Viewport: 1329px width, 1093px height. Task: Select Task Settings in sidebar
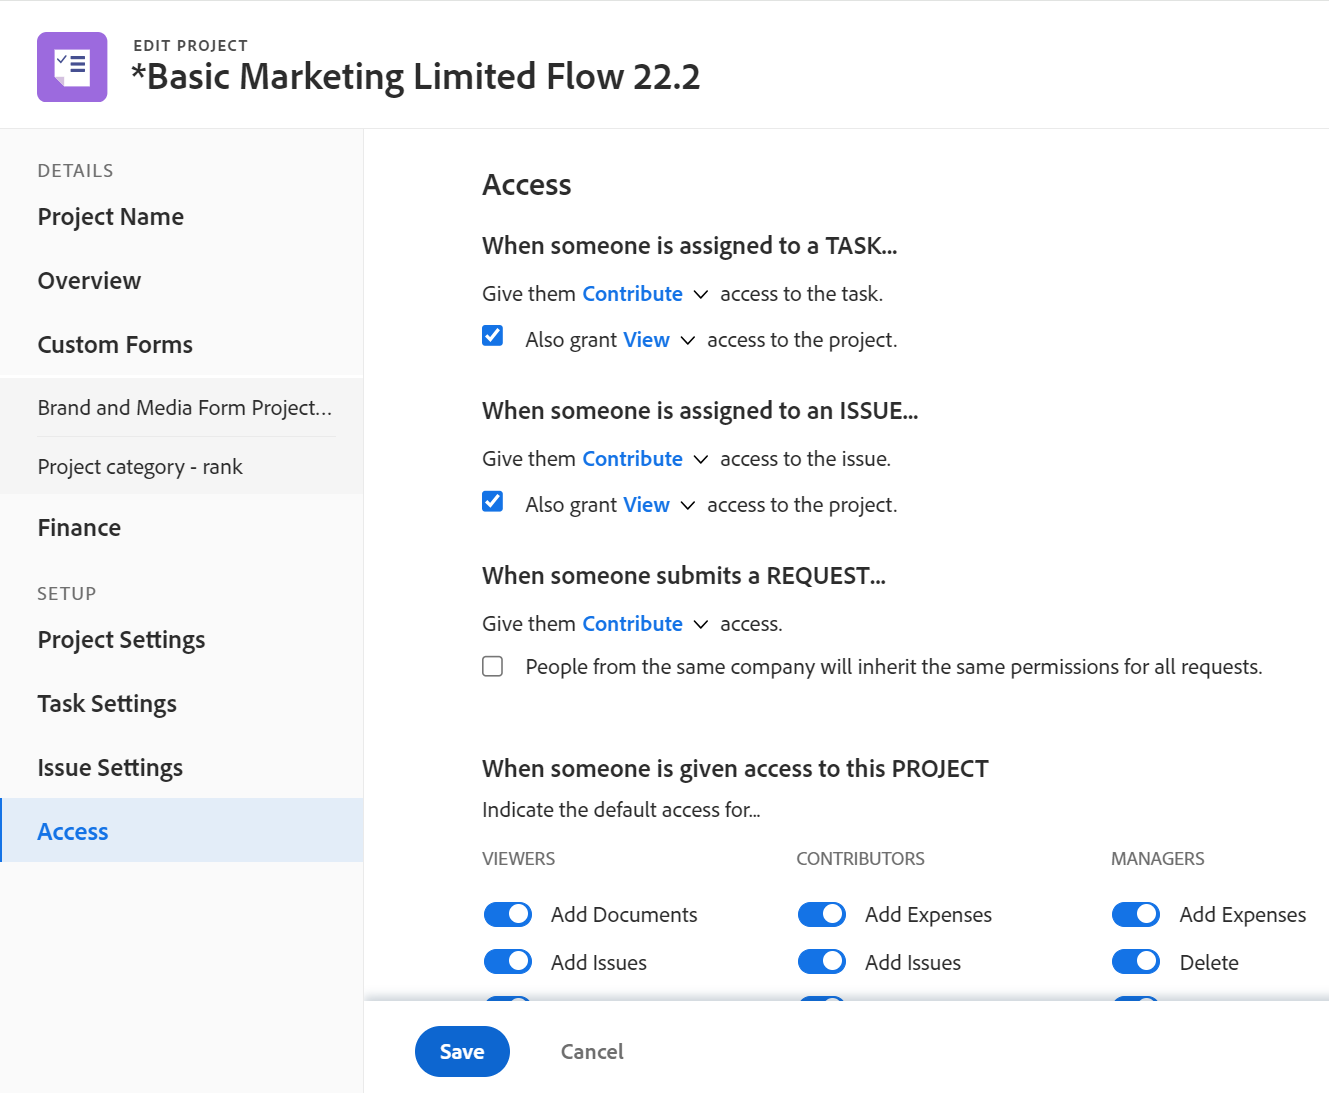(x=107, y=704)
